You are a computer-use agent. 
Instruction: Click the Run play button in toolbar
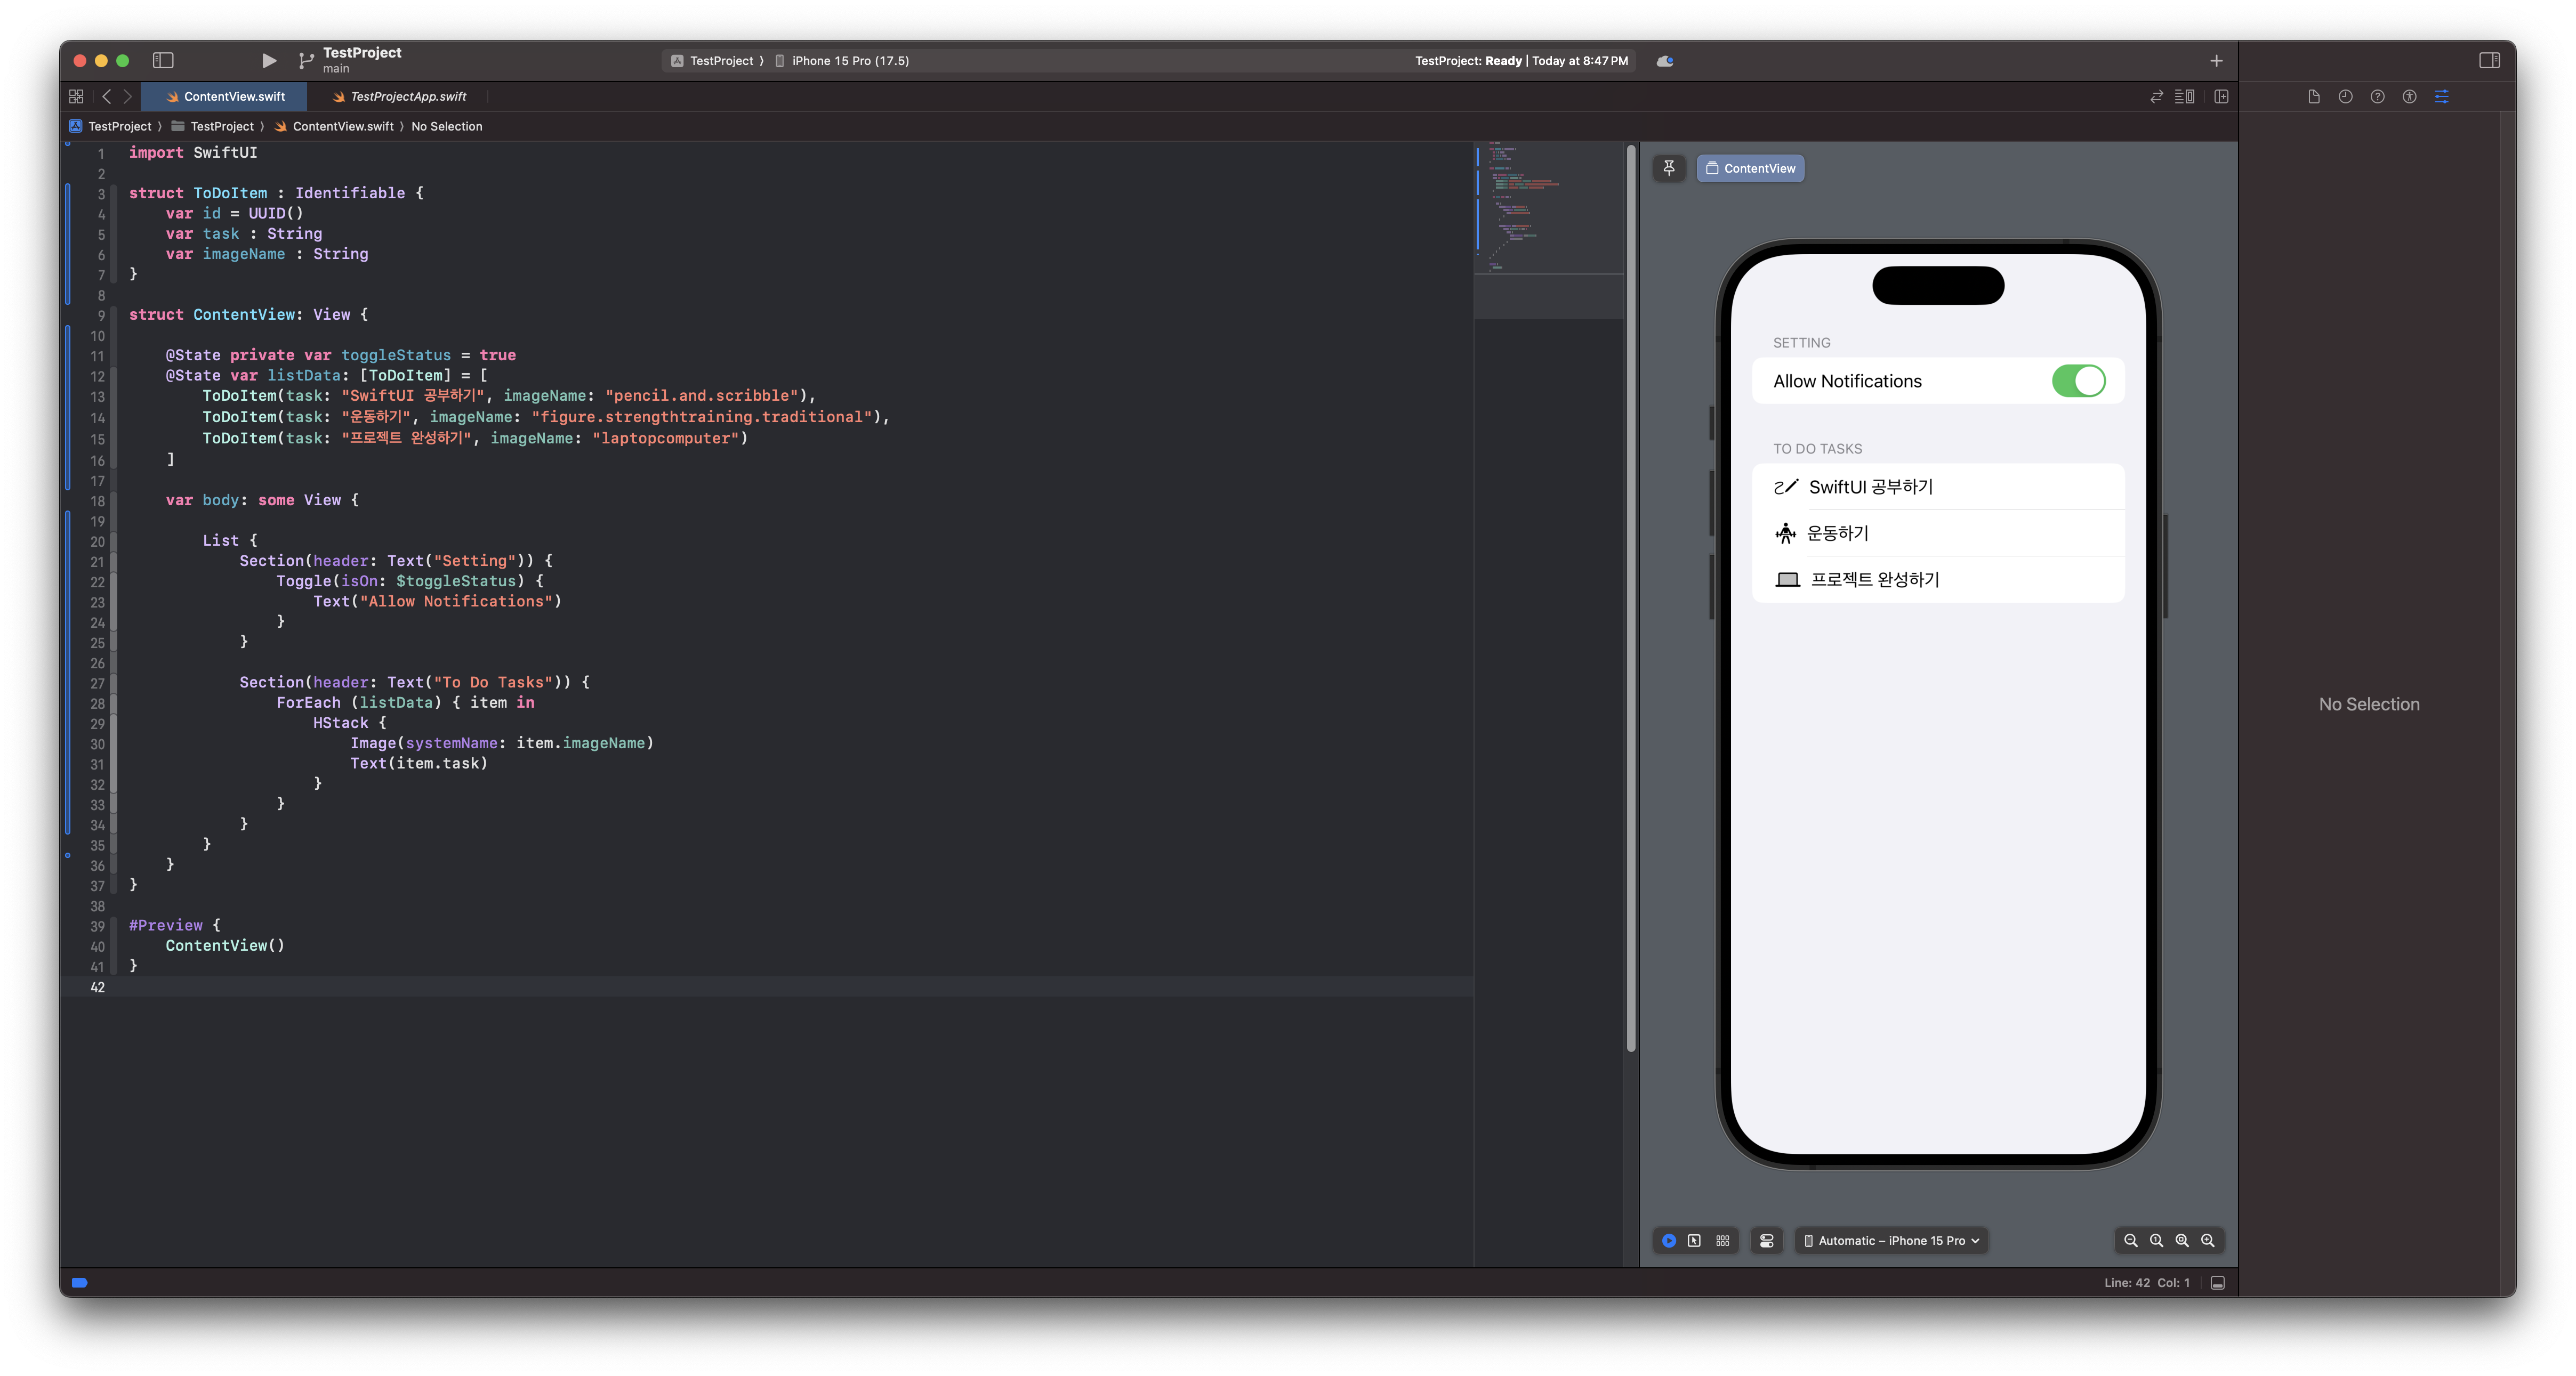coord(268,61)
